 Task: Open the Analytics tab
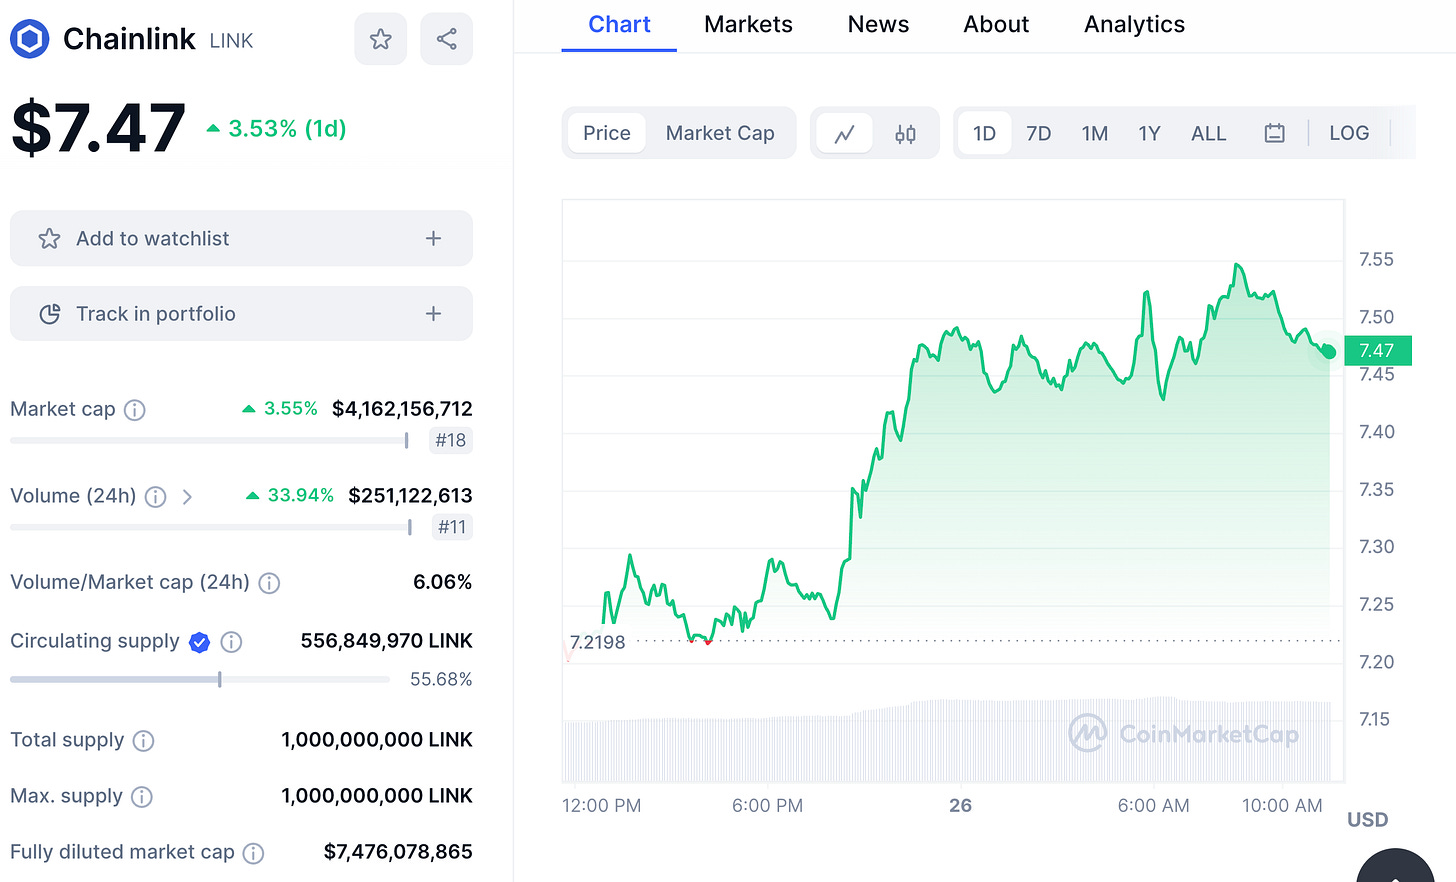click(1134, 24)
